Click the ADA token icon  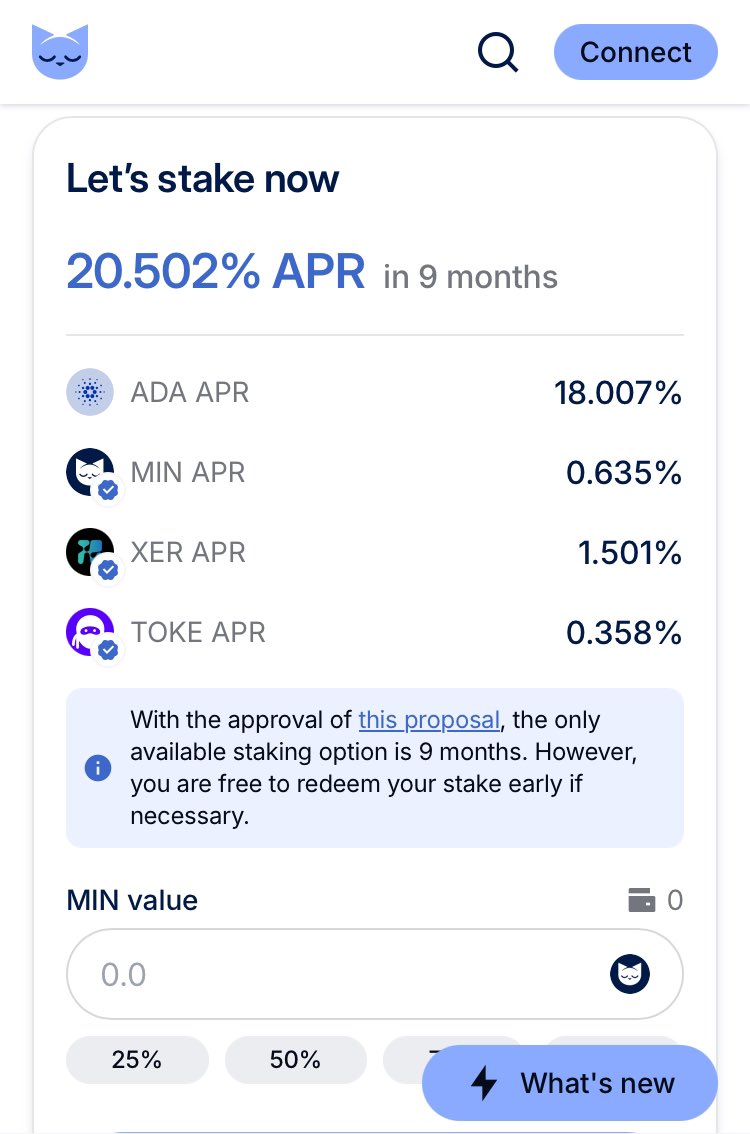(89, 392)
